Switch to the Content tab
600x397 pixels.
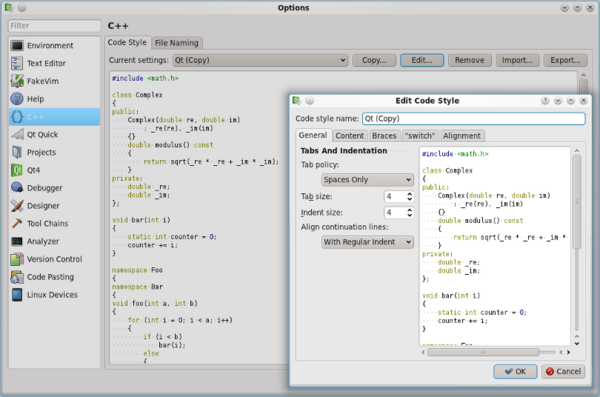[349, 136]
